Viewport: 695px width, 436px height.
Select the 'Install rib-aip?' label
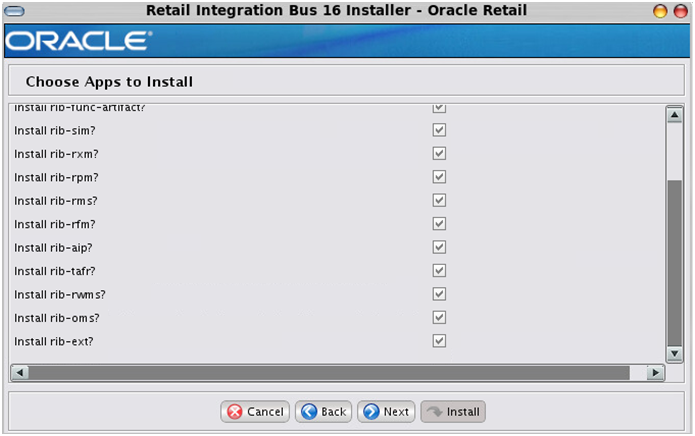click(x=53, y=248)
